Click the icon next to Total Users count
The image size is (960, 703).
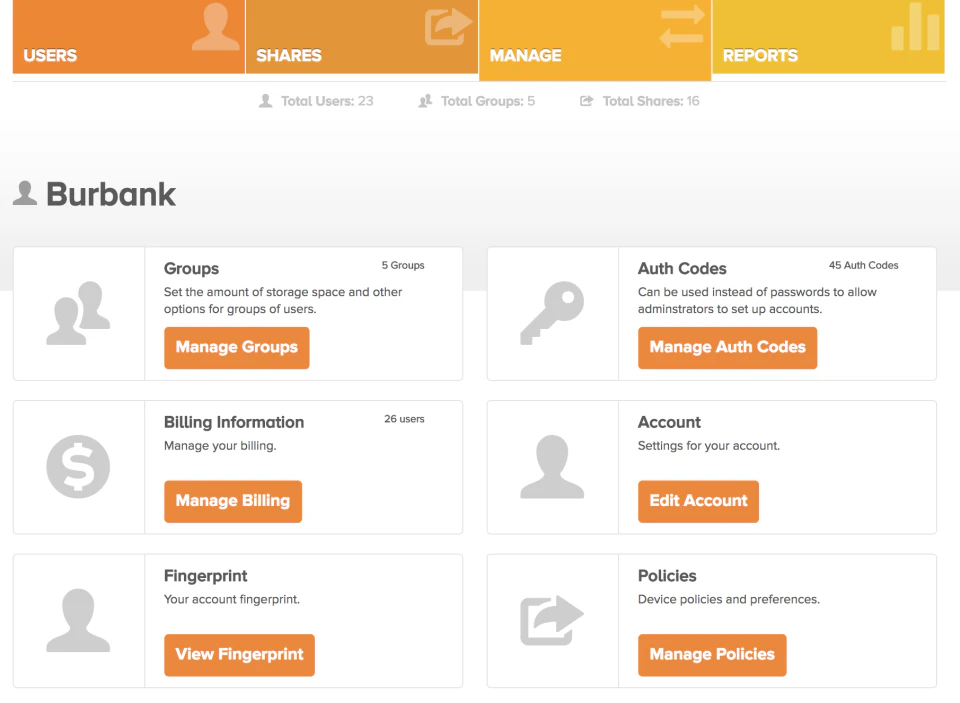point(265,100)
